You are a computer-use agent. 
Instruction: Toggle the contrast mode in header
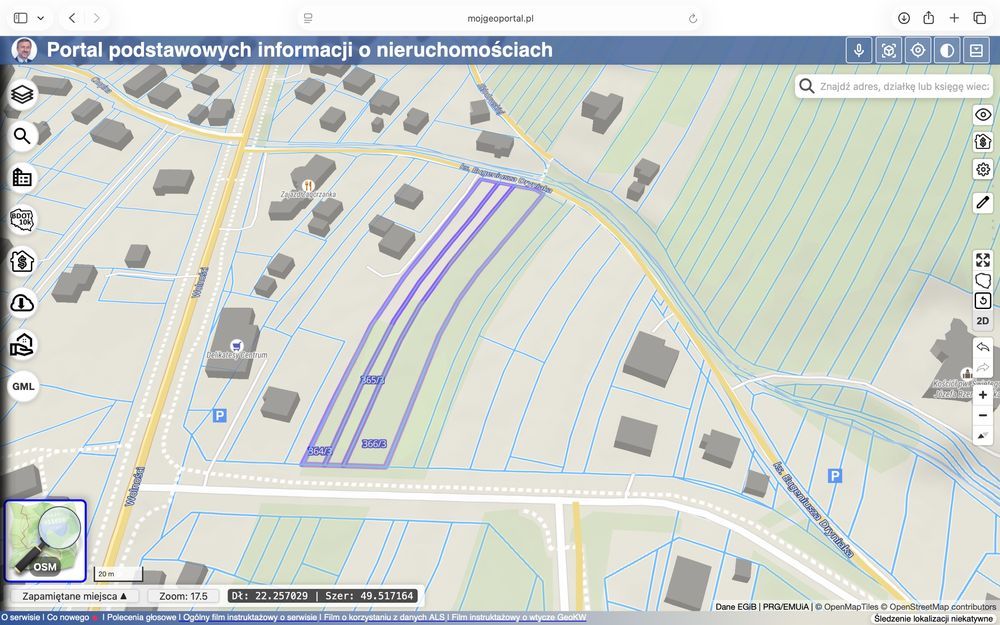947,50
